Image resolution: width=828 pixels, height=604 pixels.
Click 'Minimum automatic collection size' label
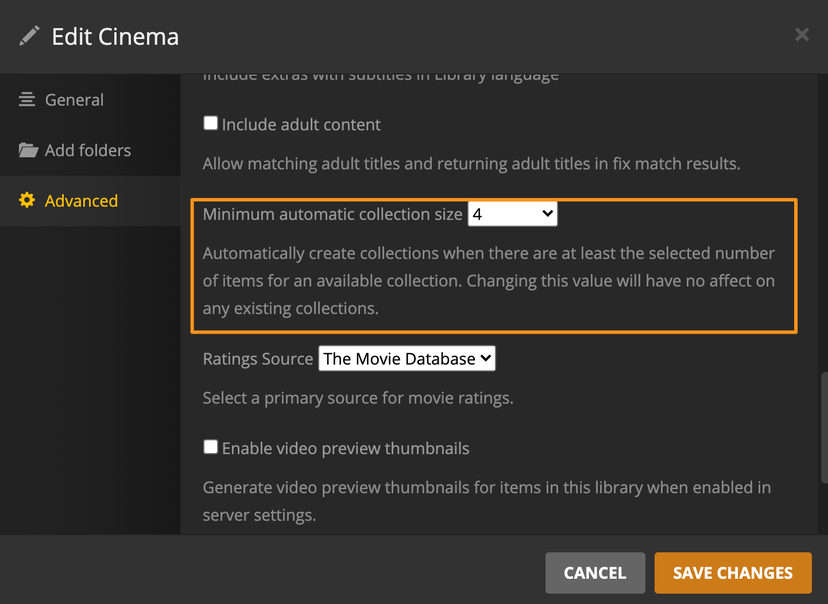point(332,214)
